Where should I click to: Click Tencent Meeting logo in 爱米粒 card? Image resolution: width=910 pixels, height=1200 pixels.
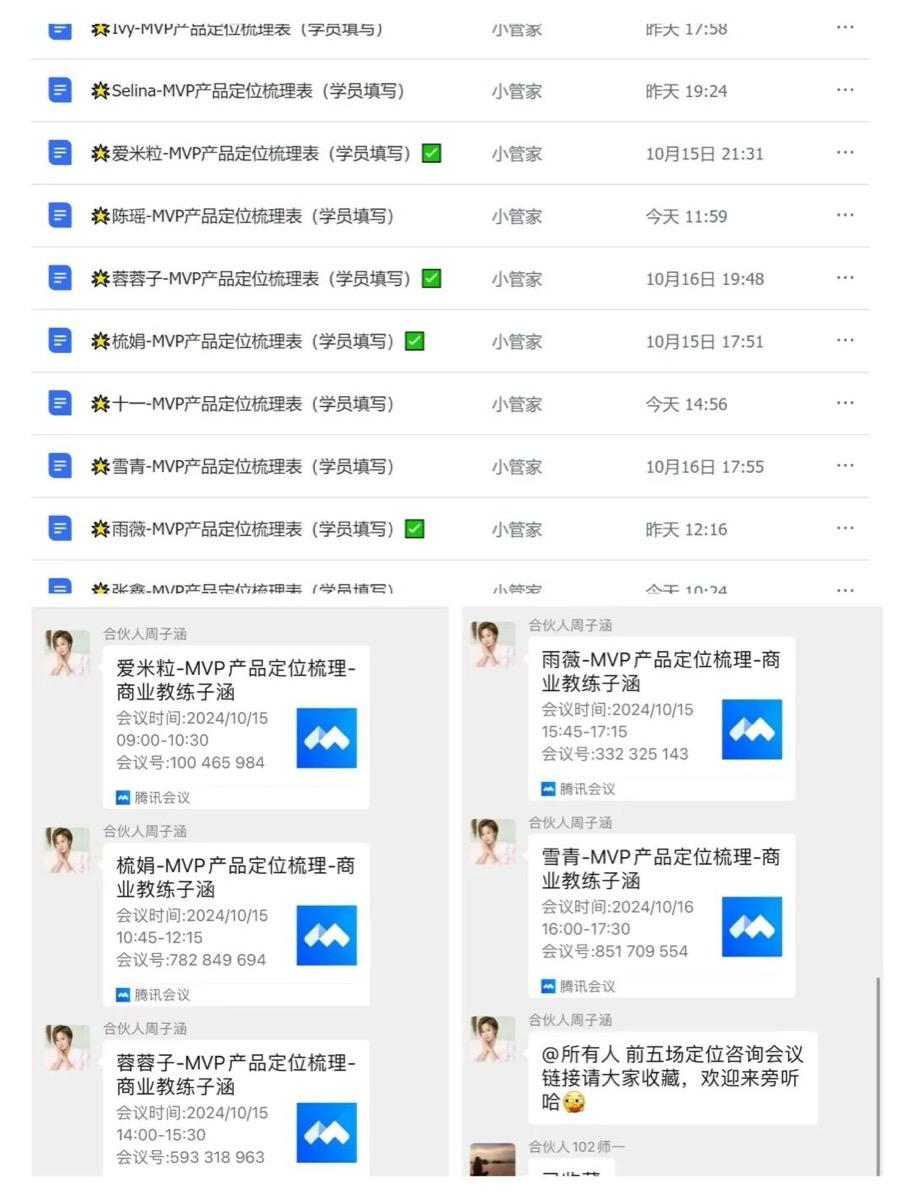pyautogui.click(x=326, y=738)
